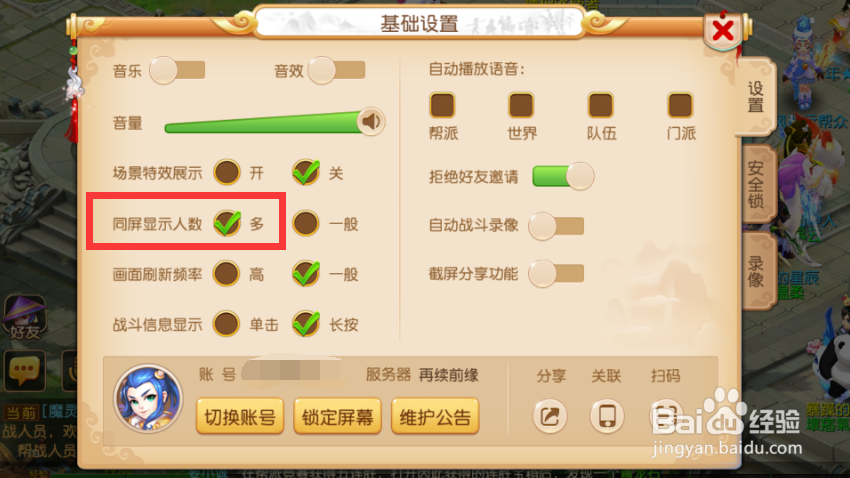
Task: Check the 世界 auto-play voice checkbox
Action: coord(521,105)
